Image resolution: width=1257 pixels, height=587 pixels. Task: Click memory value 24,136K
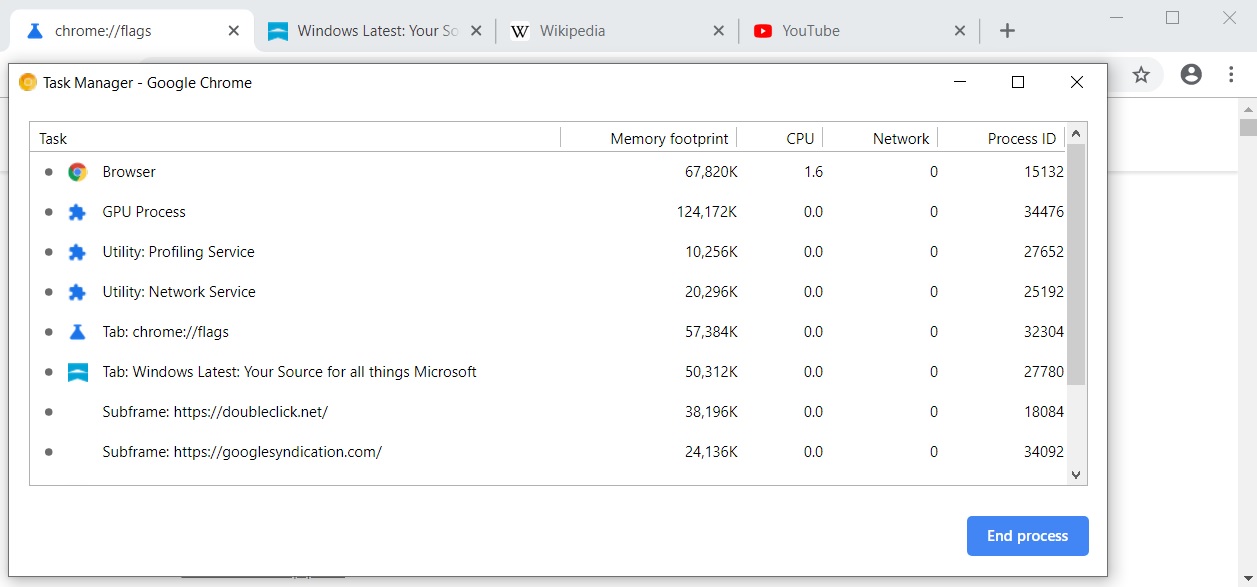coord(711,452)
